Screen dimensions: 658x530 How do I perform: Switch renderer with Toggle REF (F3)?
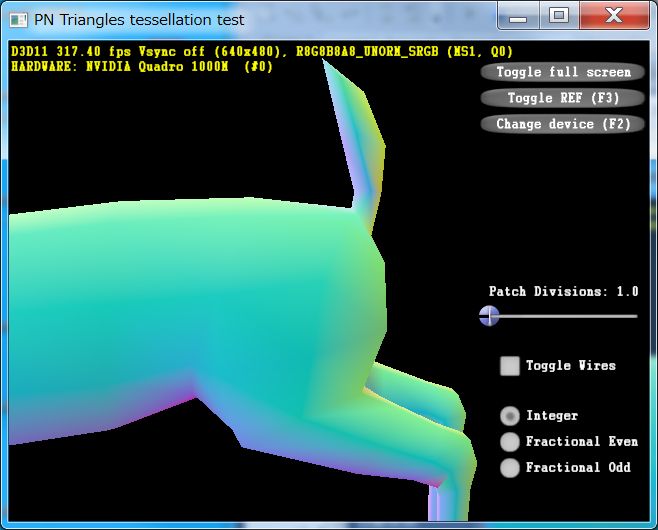563,98
